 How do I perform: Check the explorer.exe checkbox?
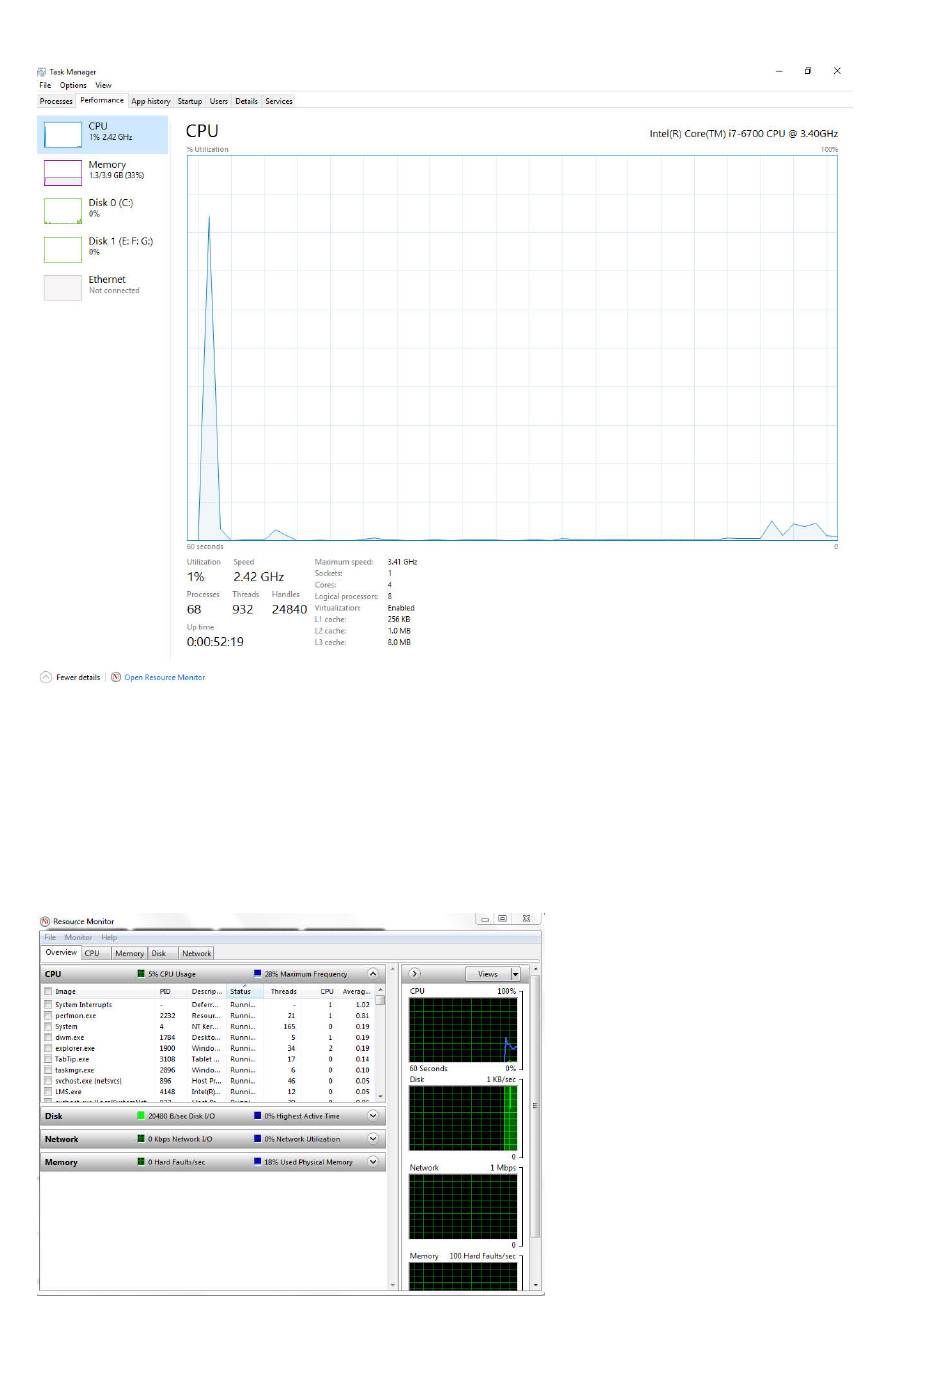point(48,1048)
